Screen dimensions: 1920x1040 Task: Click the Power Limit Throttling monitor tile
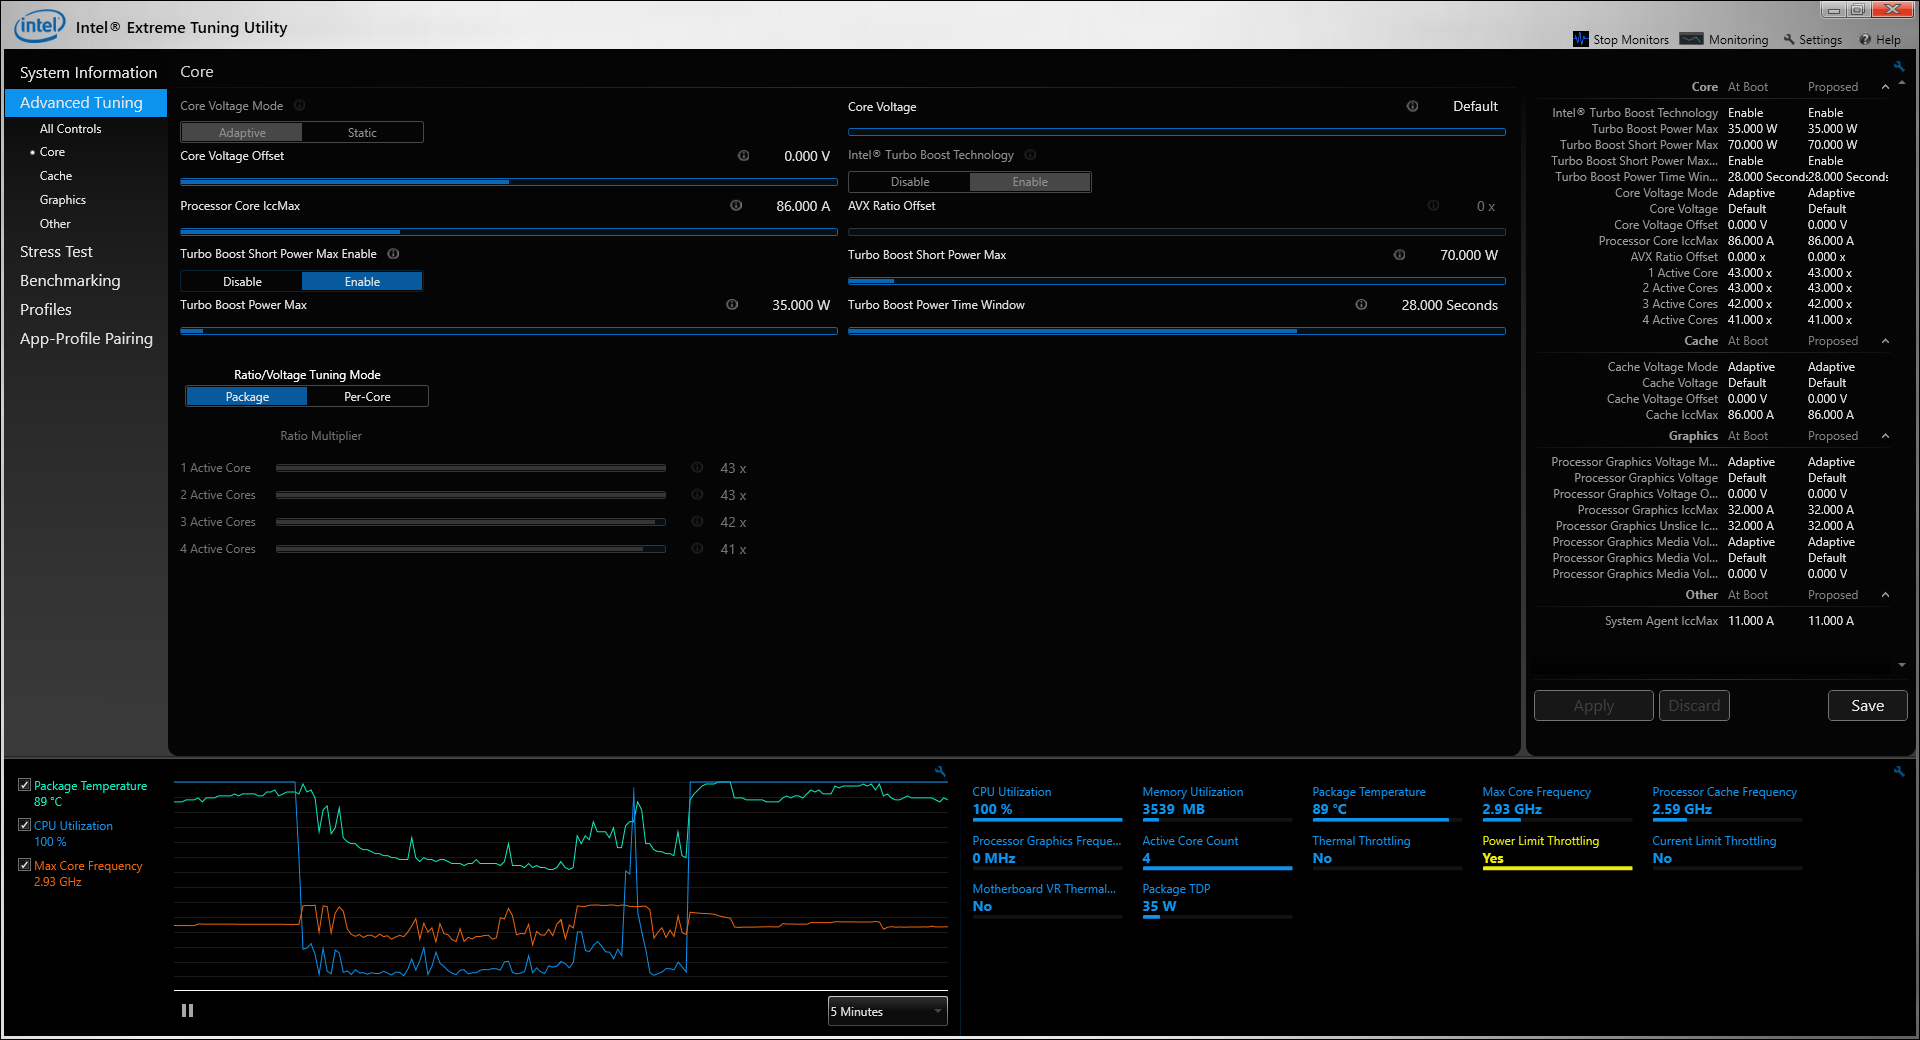click(x=1556, y=851)
